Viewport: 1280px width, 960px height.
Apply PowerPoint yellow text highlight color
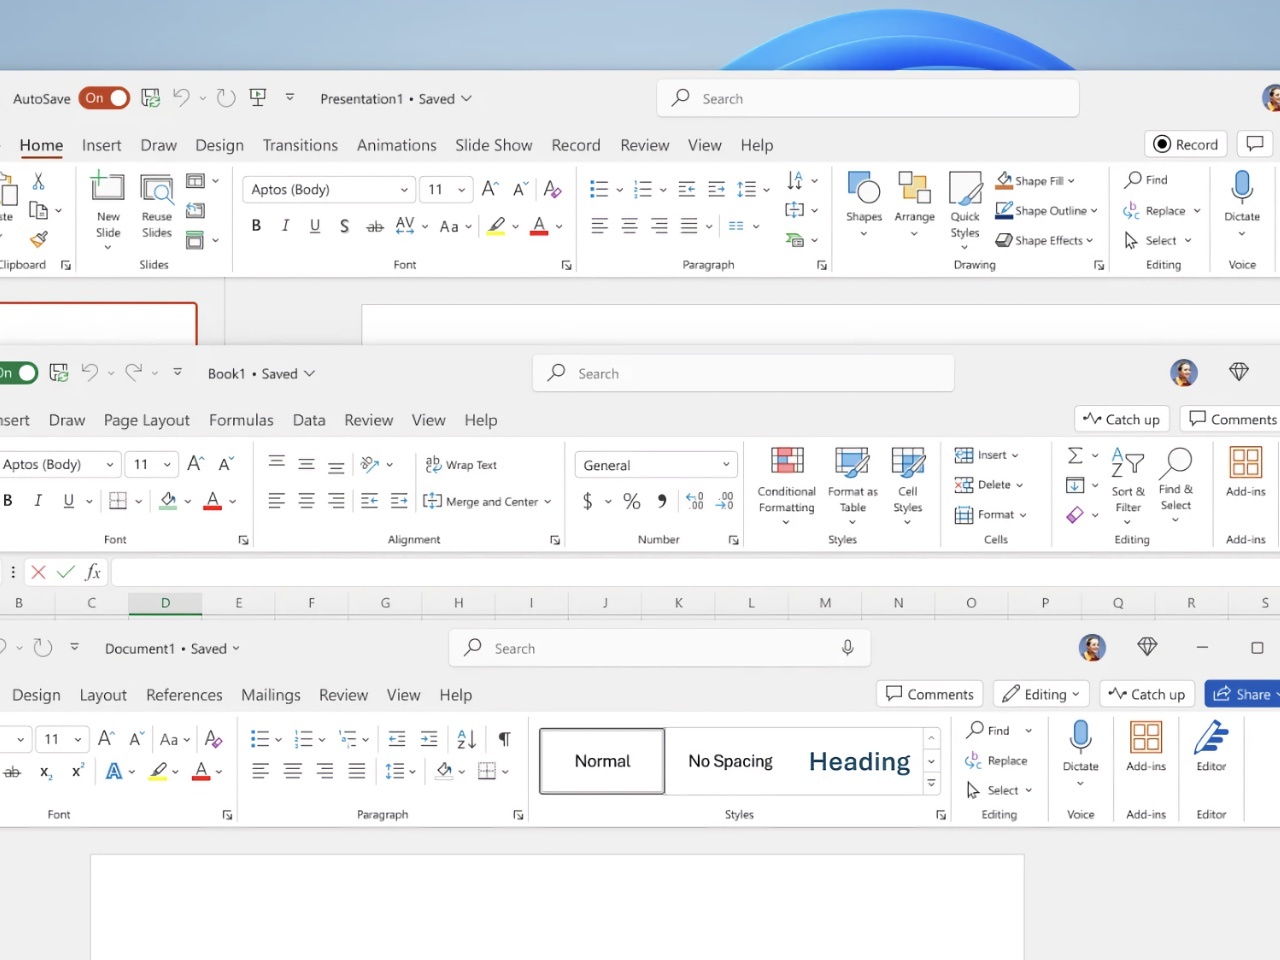496,226
